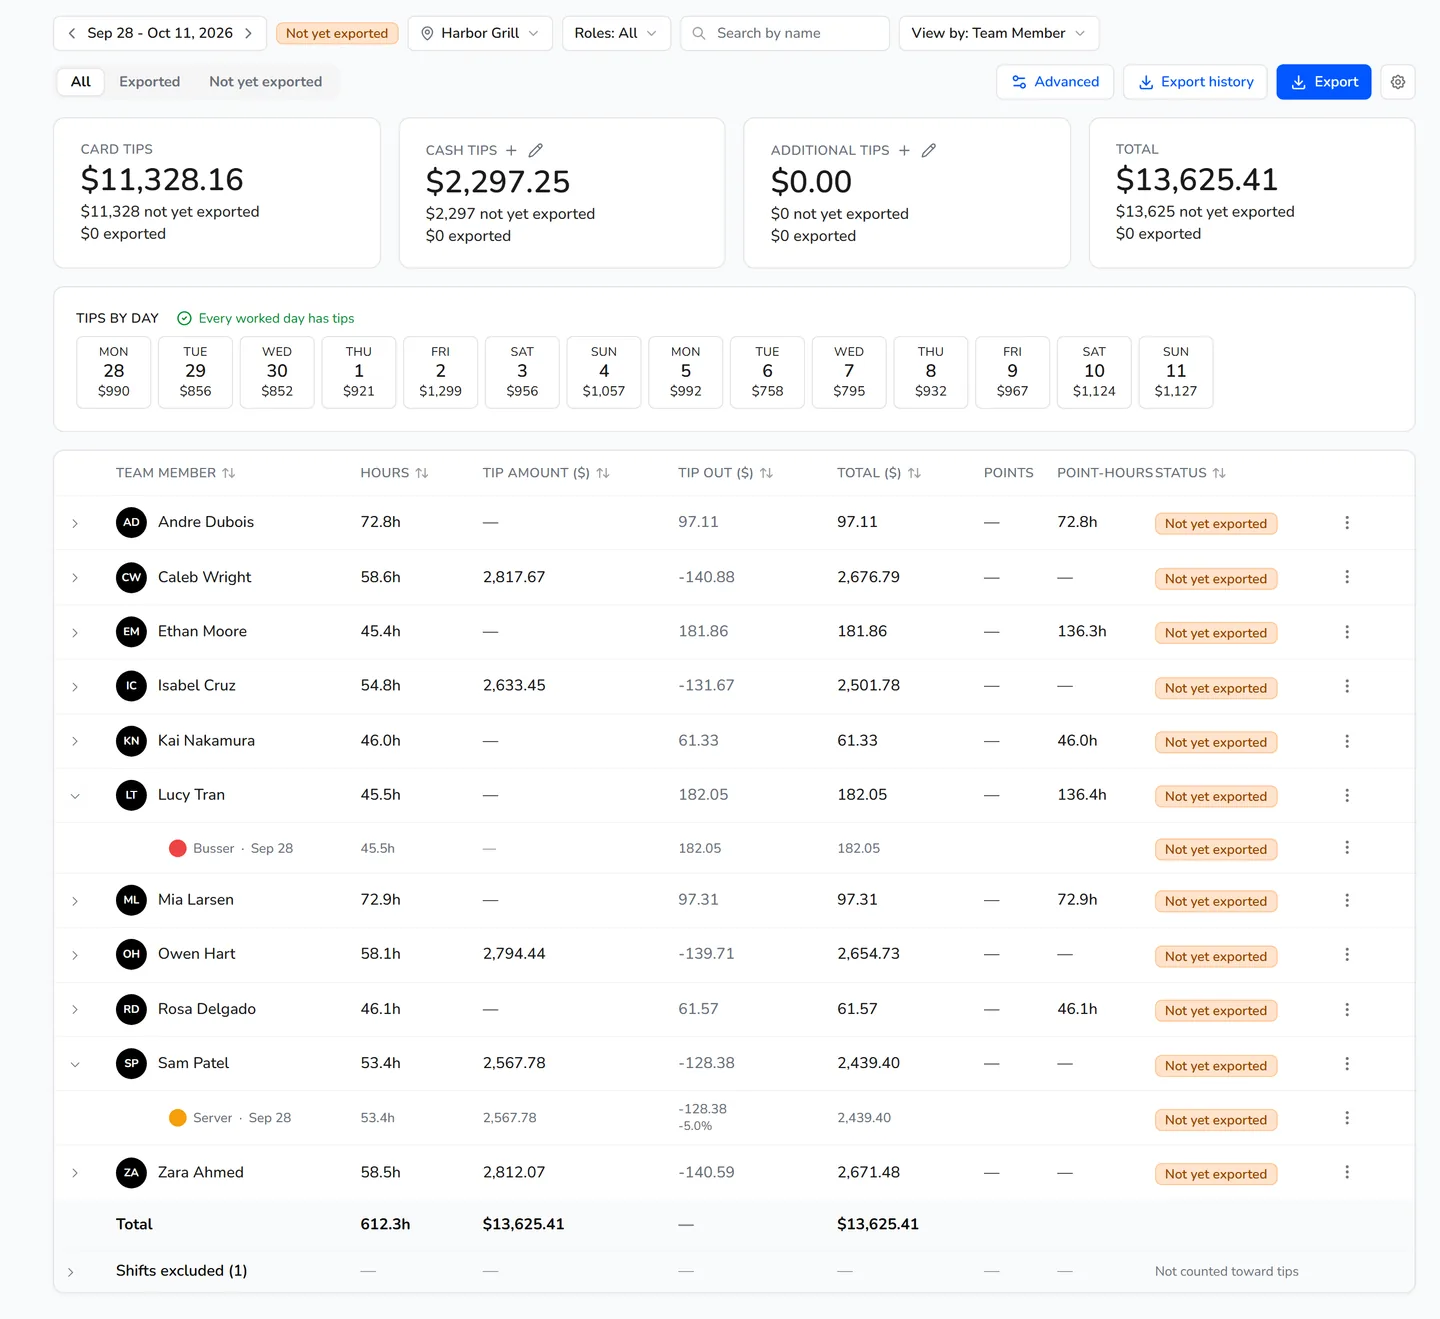This screenshot has height=1319, width=1440.
Task: Click Kai Nakamura status badge
Action: click(x=1216, y=742)
